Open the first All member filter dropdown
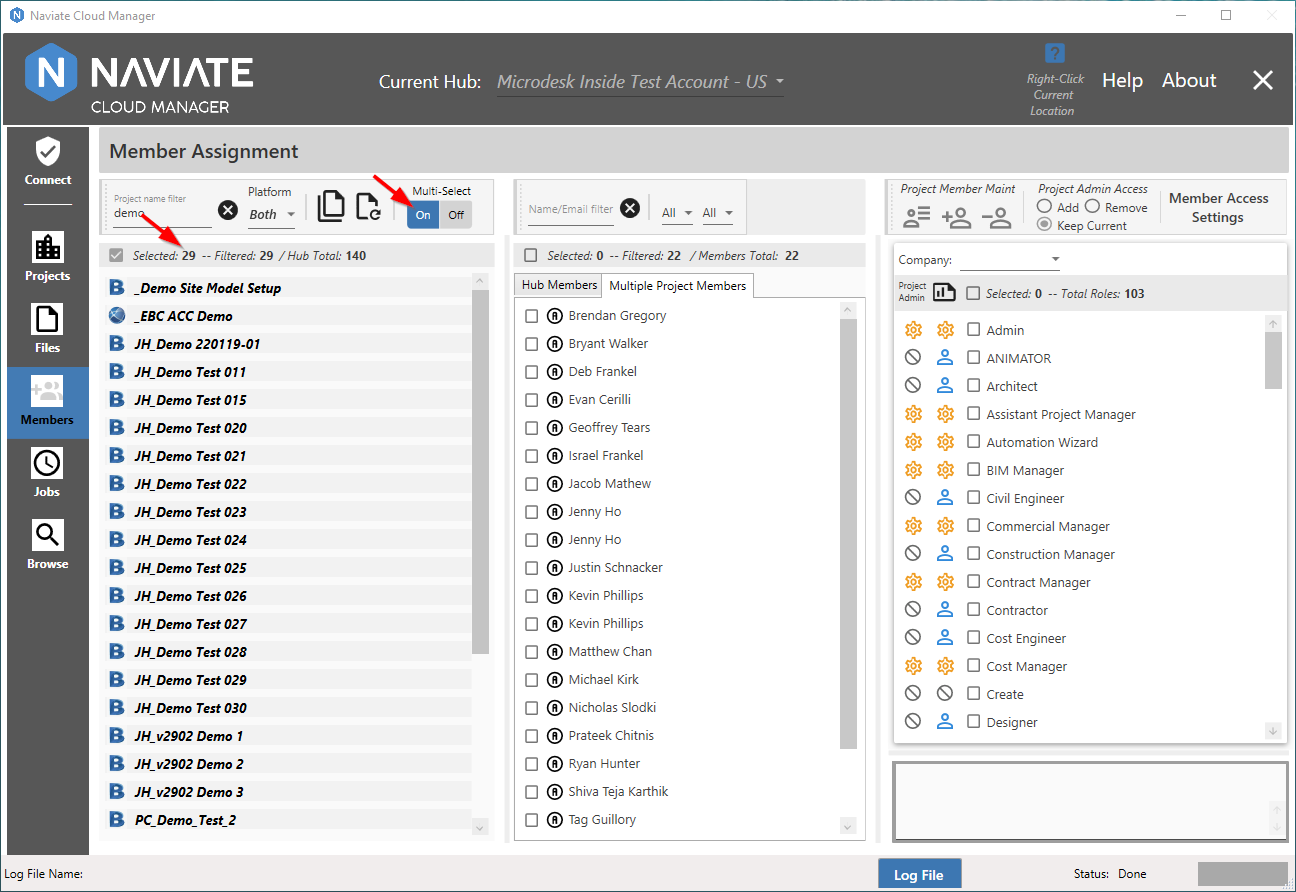 677,213
